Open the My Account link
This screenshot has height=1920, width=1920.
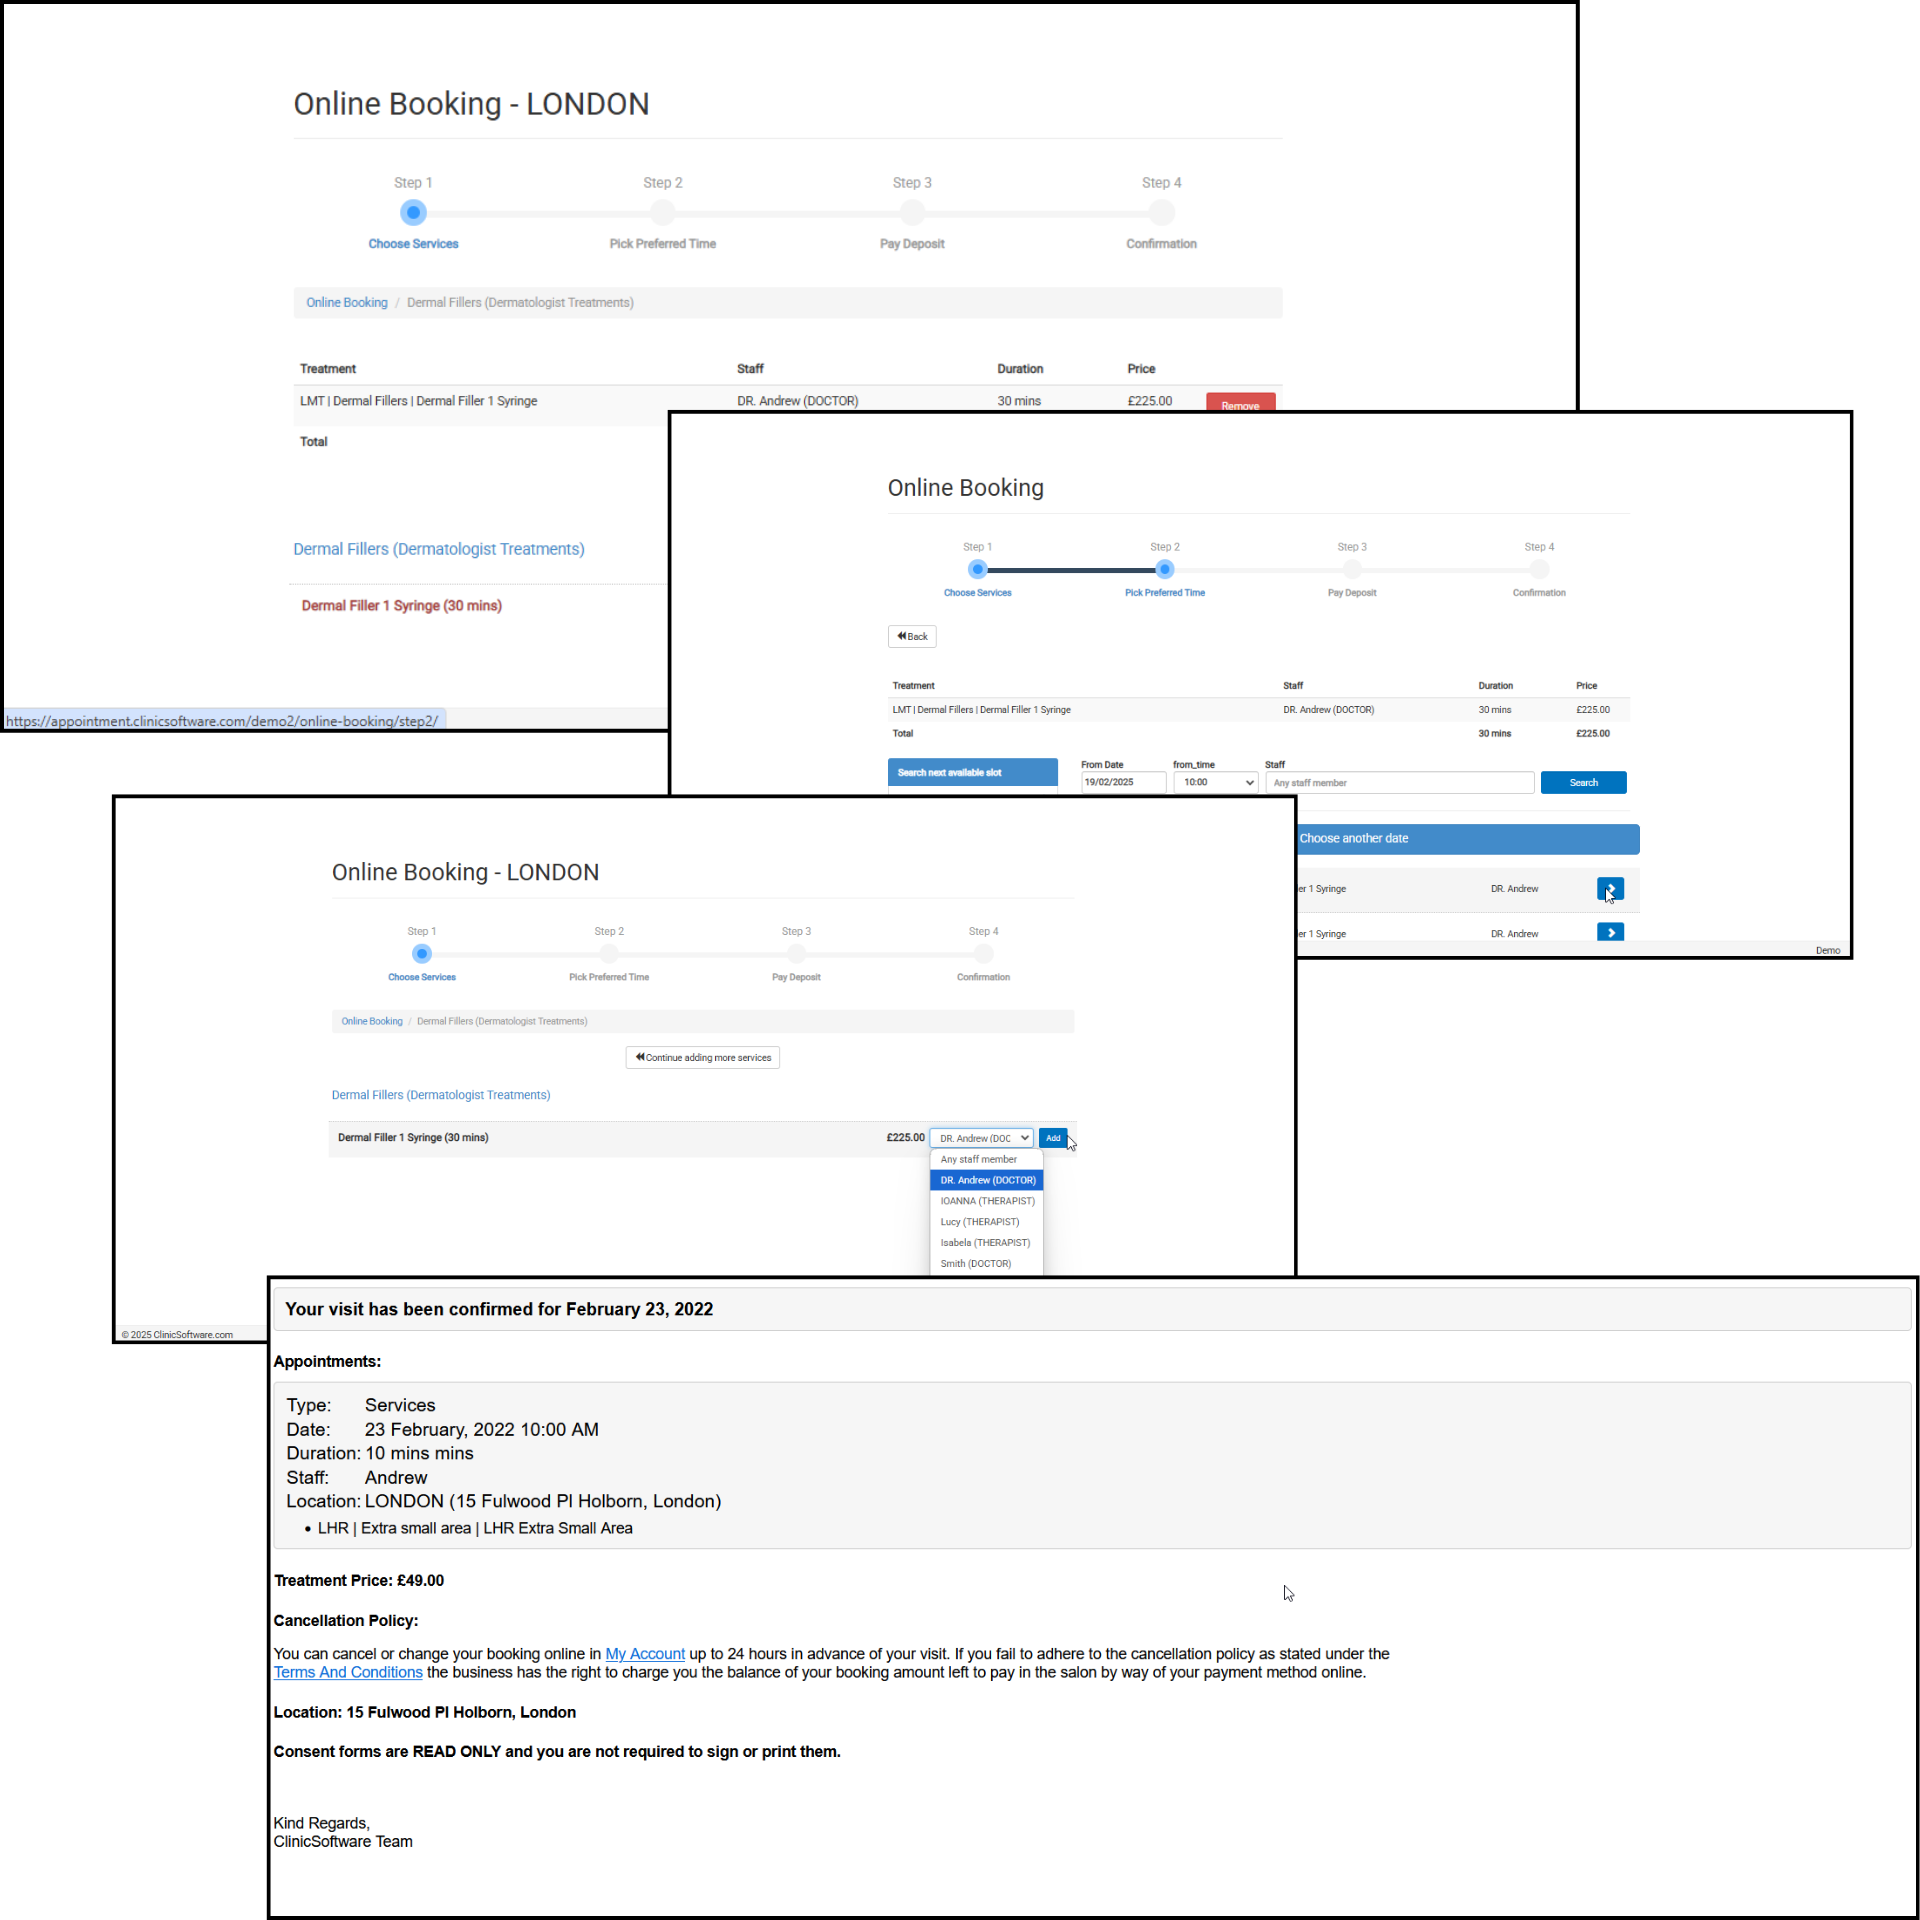pyautogui.click(x=645, y=1654)
